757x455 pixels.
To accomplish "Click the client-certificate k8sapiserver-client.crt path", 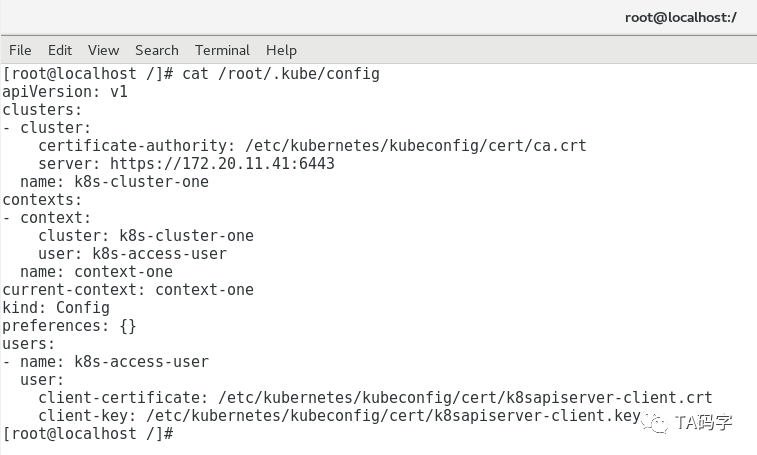I will point(465,398).
